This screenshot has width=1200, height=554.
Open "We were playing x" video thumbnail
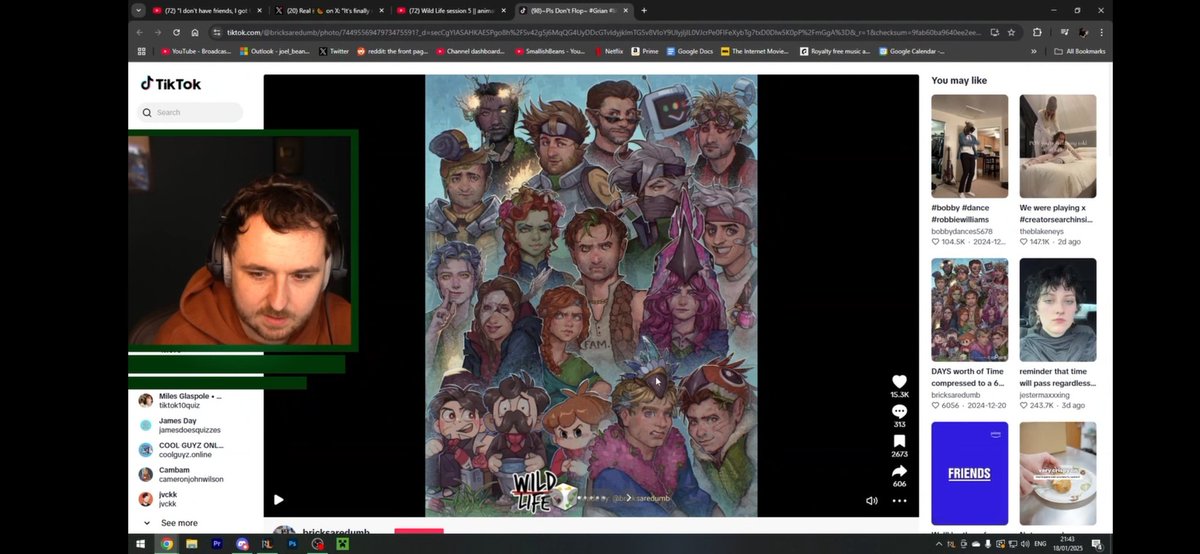1057,146
